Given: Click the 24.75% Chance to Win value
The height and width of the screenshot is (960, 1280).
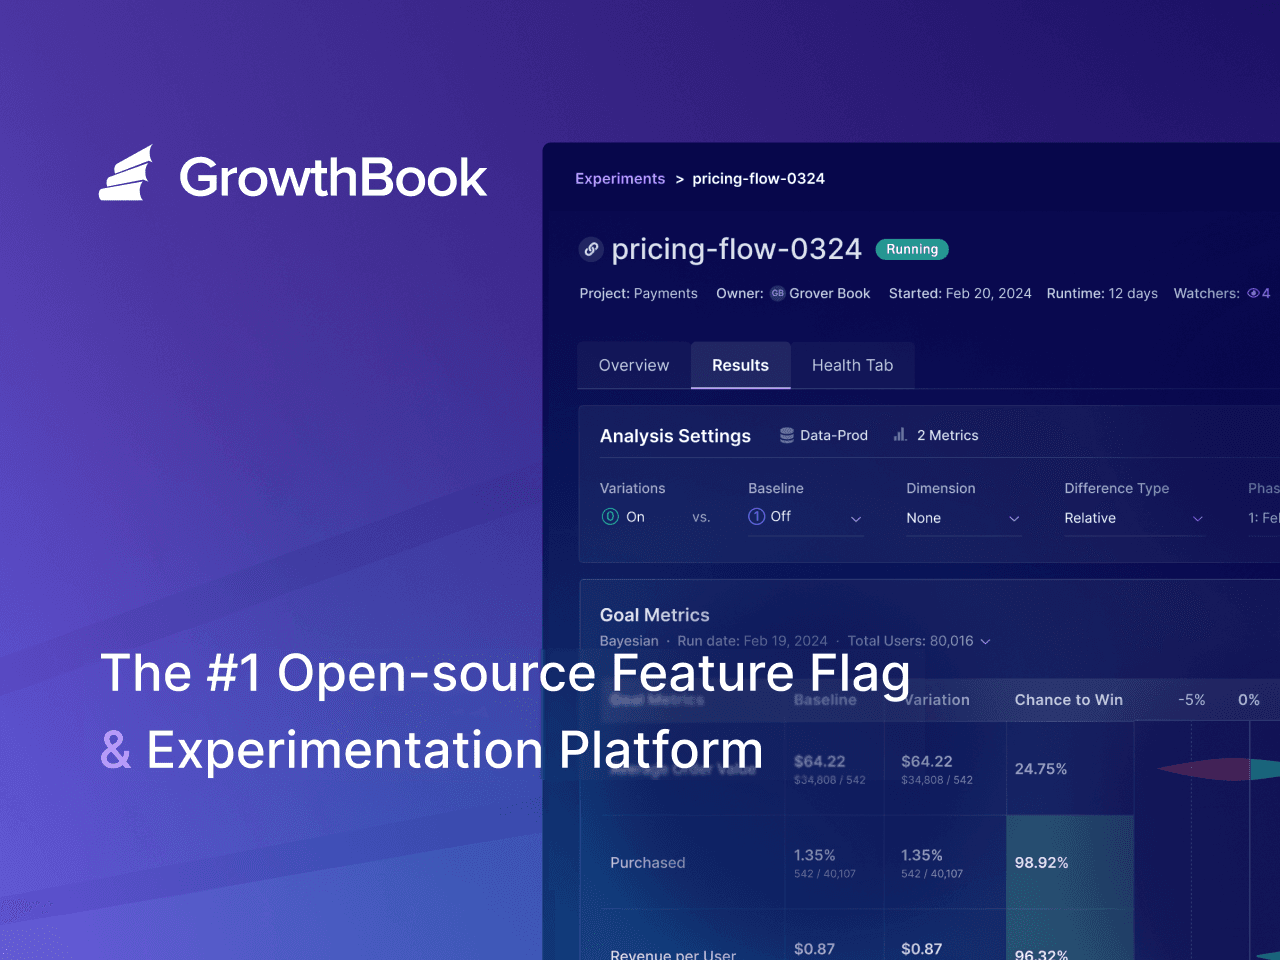Looking at the screenshot, I should pos(1041,769).
